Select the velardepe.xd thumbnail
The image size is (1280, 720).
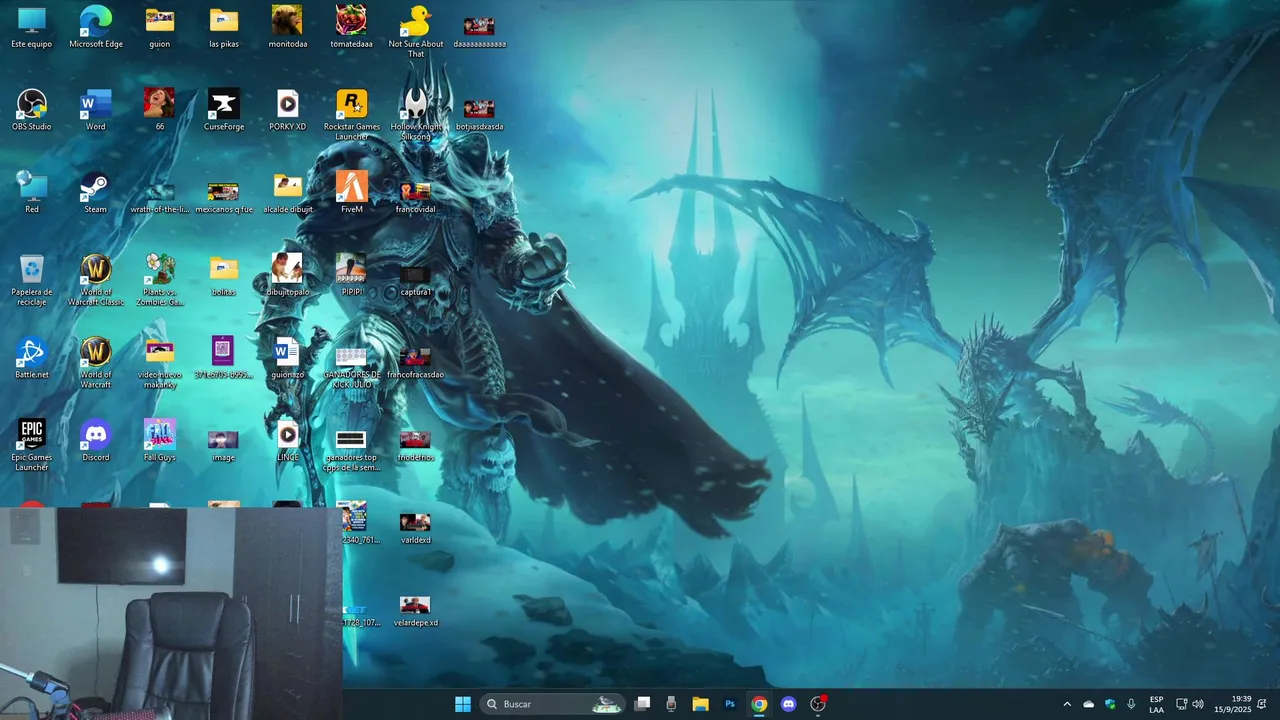point(416,610)
